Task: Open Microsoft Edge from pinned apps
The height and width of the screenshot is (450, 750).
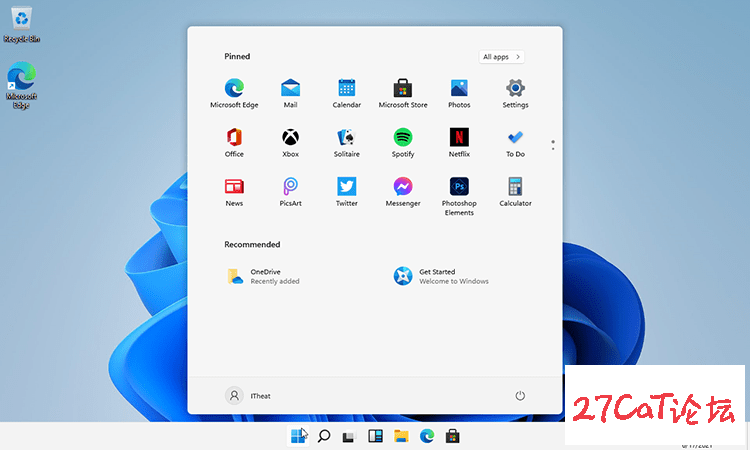Action: [x=234, y=93]
